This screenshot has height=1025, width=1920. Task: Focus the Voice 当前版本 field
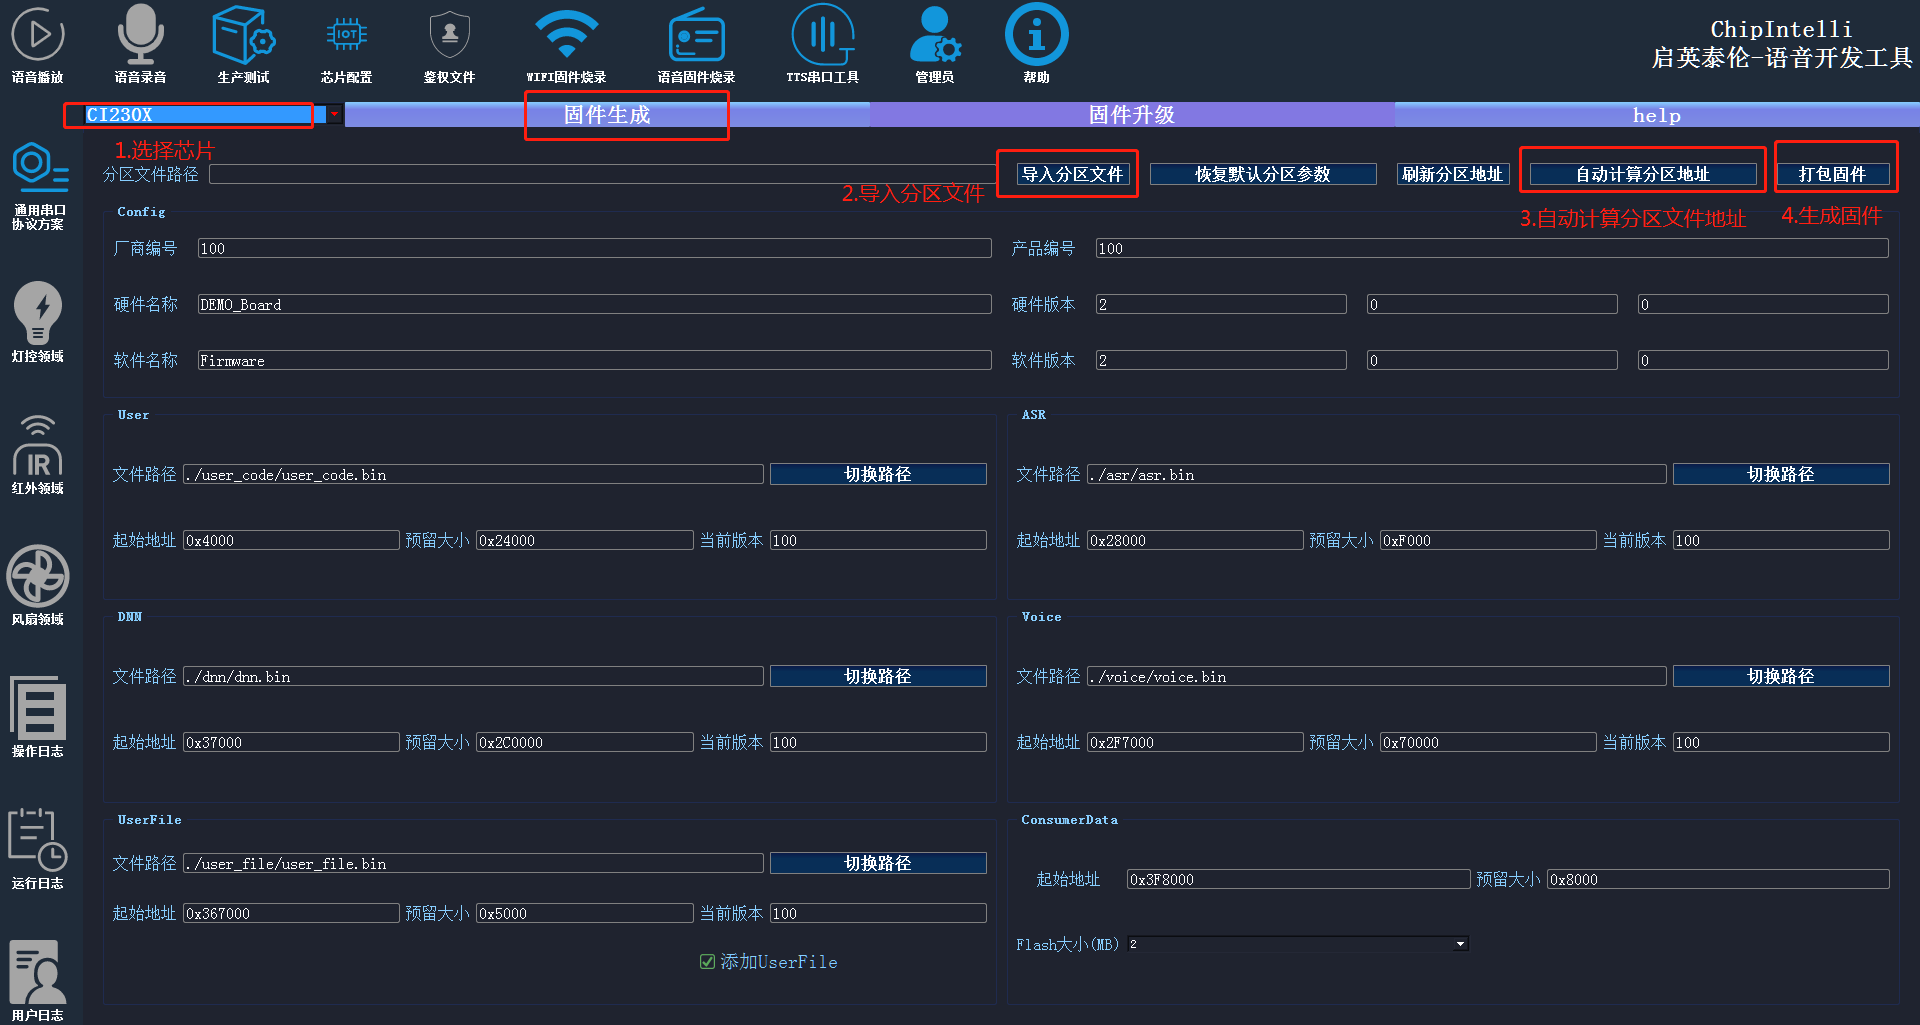click(1781, 742)
